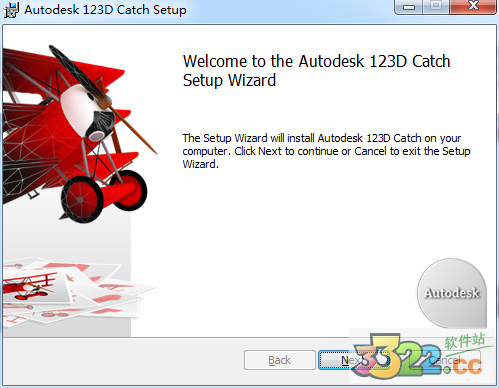Close the setup window with the X
The image size is (499, 388).
point(473,6)
